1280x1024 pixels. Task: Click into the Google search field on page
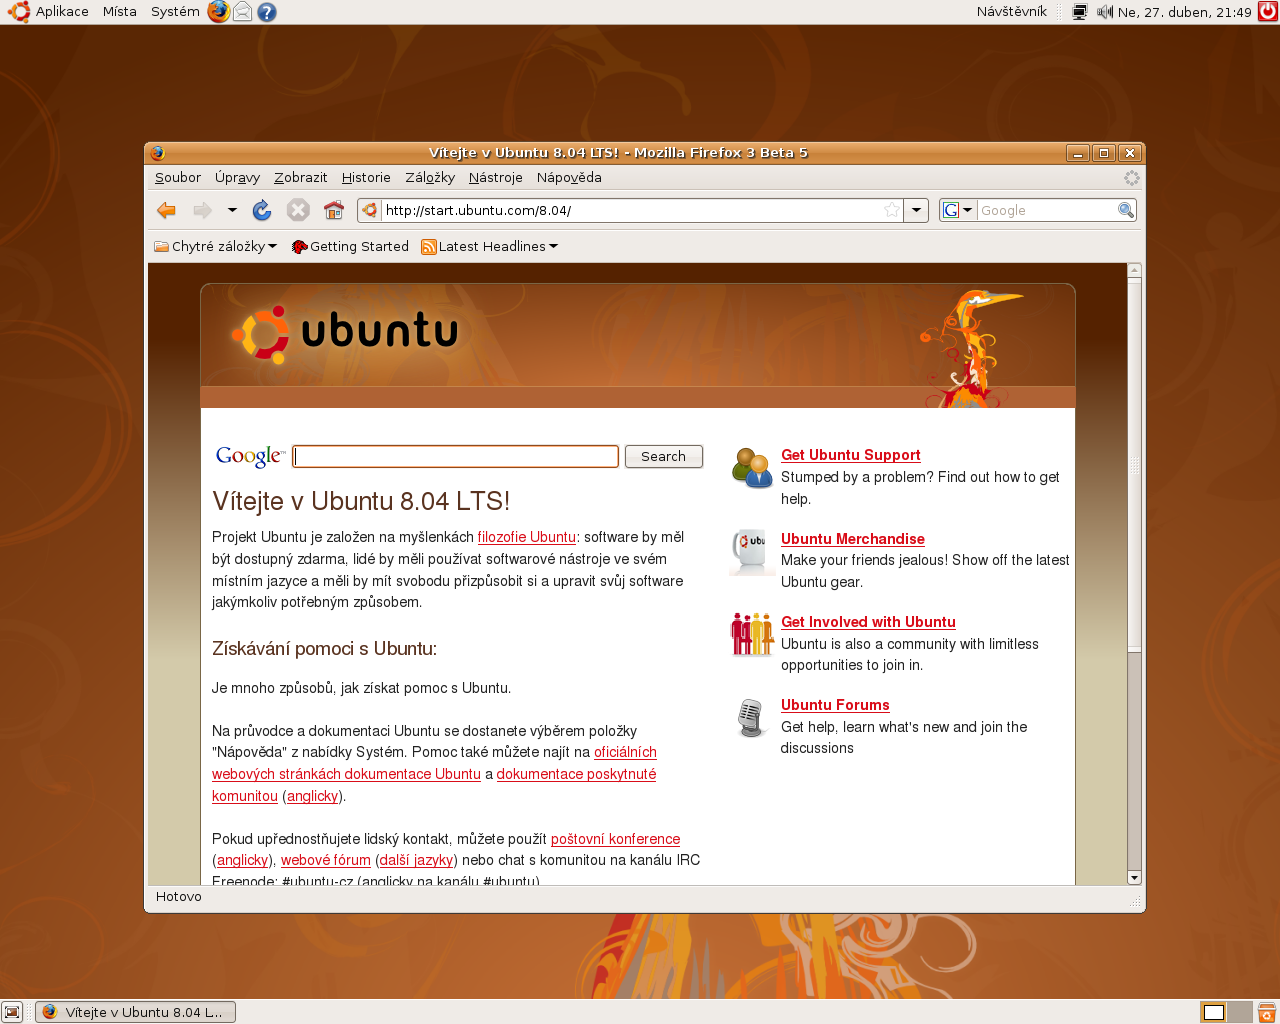(456, 457)
